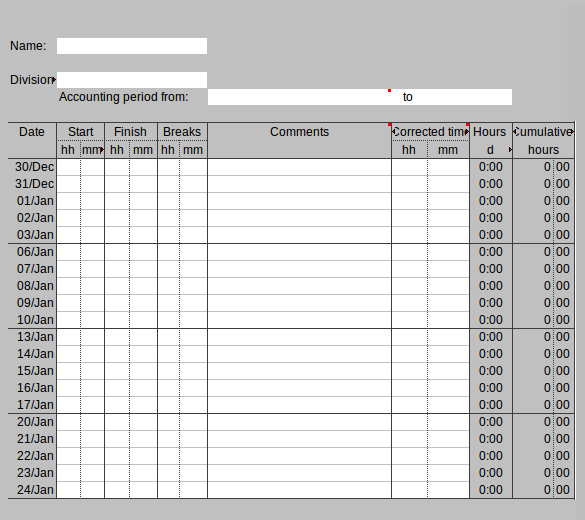Image resolution: width=585 pixels, height=520 pixels.
Task: Click the '17/Jan' date cell
Action: point(32,405)
